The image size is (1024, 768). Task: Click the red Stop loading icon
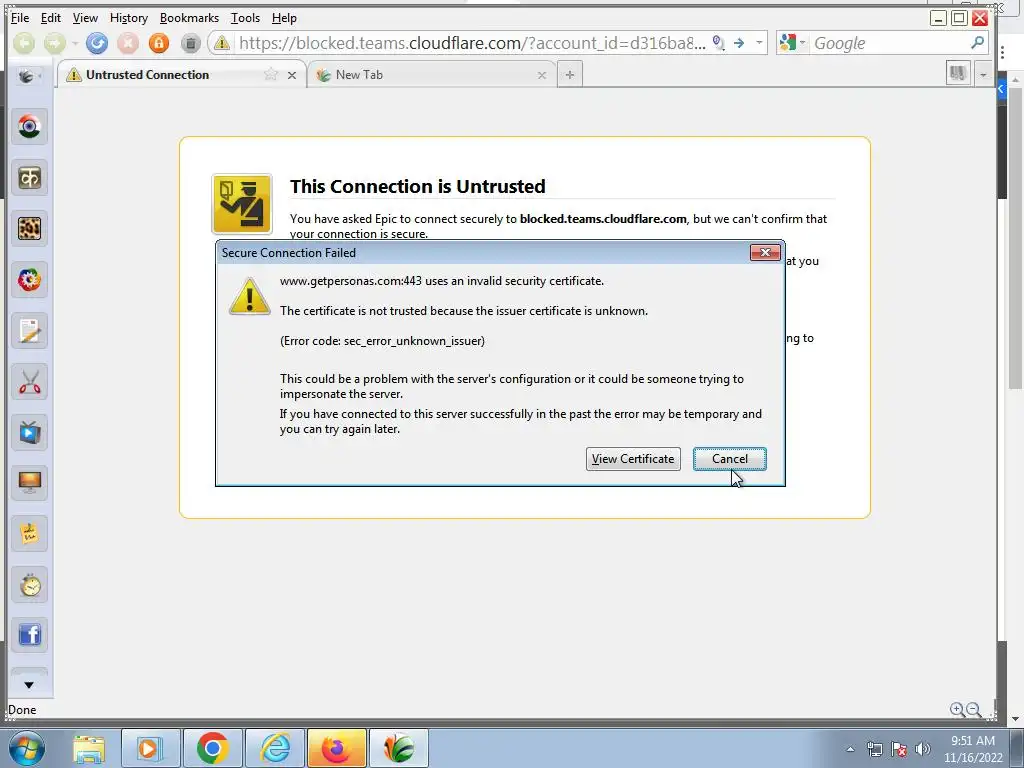coord(128,43)
